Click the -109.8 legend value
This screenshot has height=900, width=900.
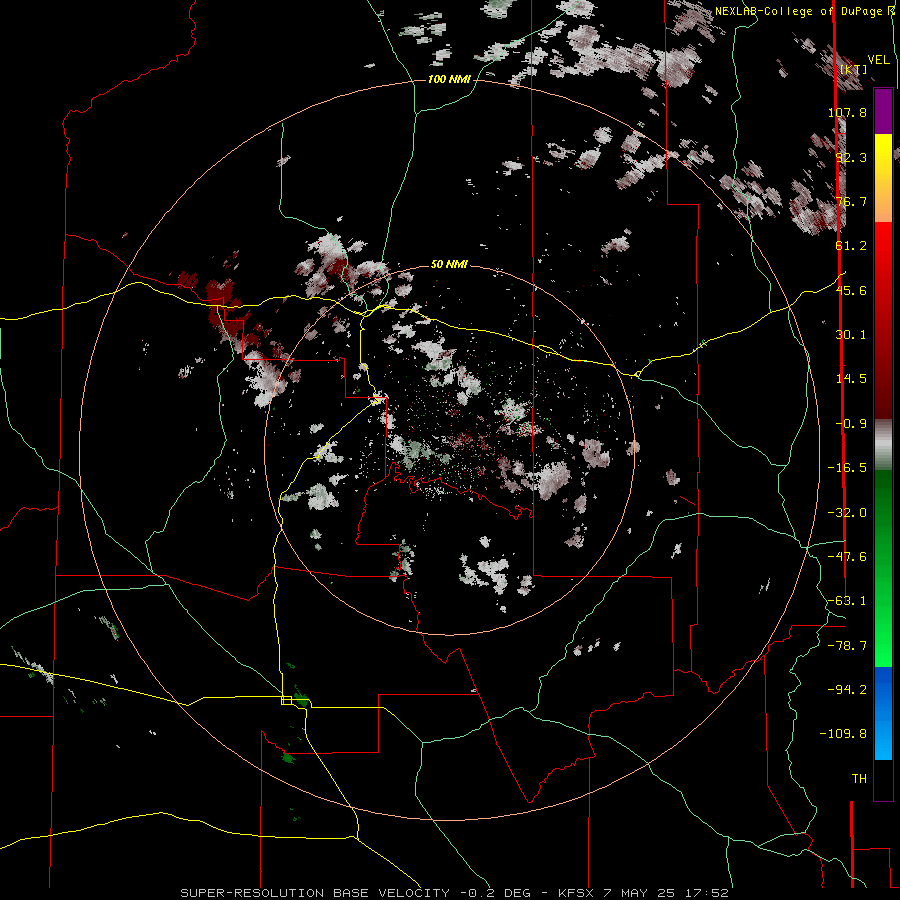point(843,734)
